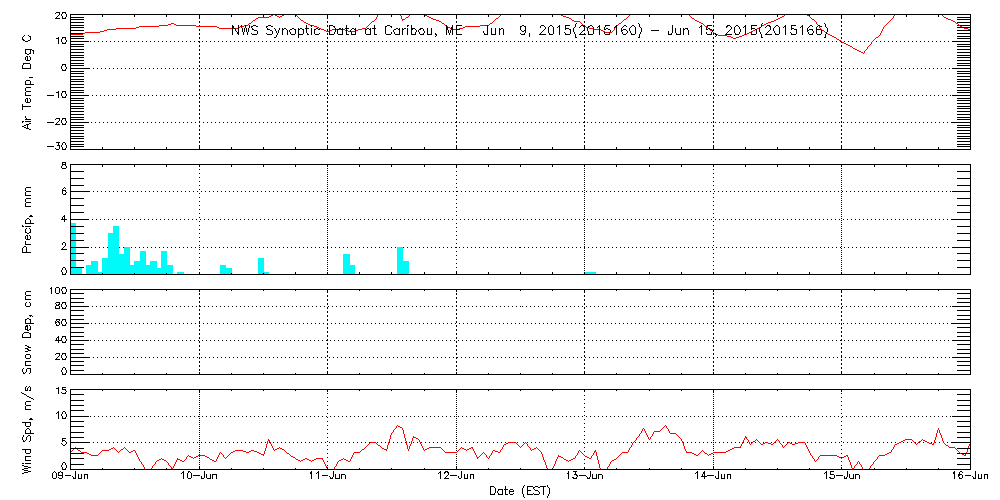Click the Snow Dep, cm axis label
Image resolution: width=1000 pixels, height=500 pixels.
[x=28, y=331]
